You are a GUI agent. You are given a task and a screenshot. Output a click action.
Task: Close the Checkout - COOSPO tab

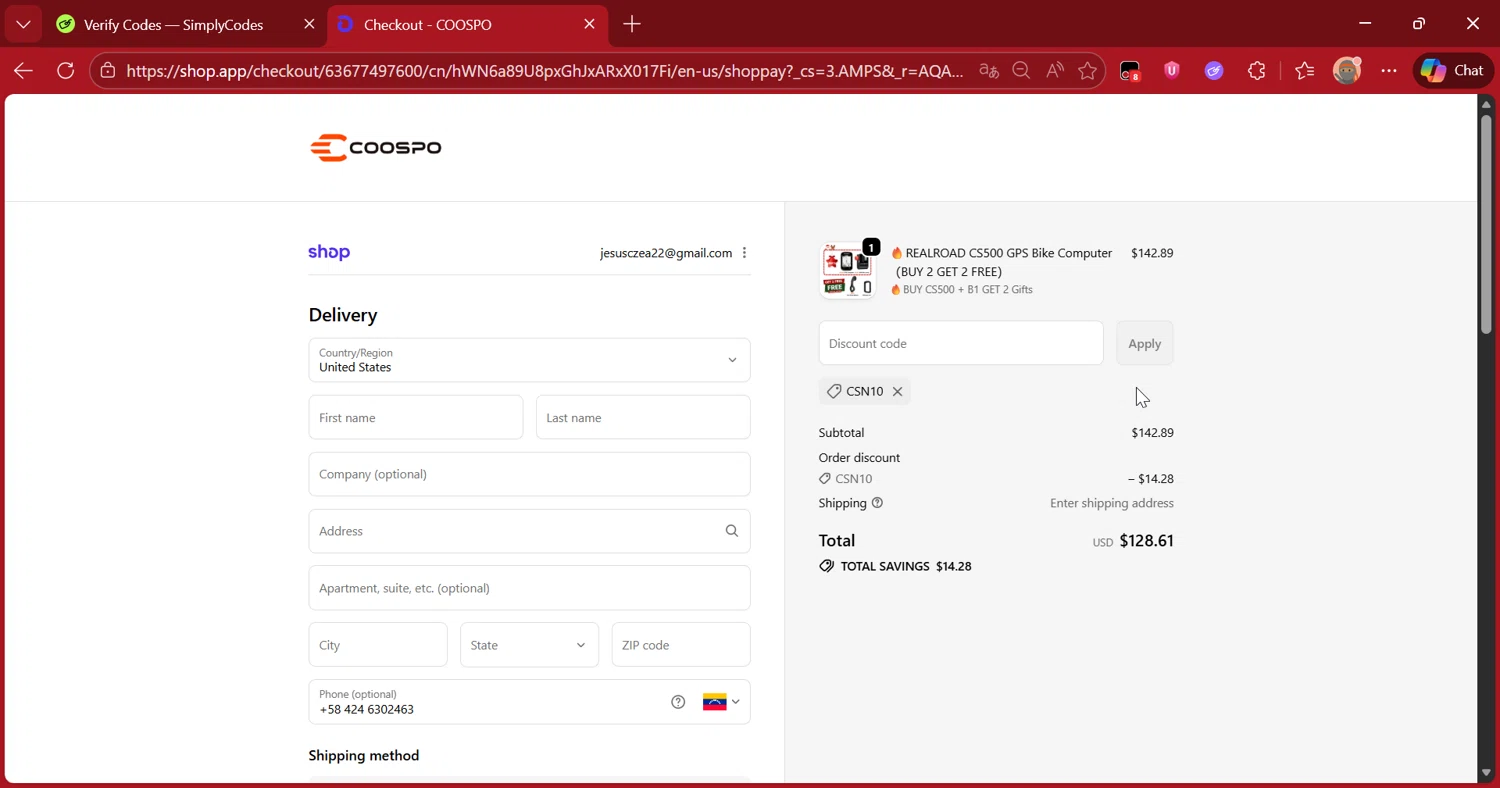click(589, 24)
